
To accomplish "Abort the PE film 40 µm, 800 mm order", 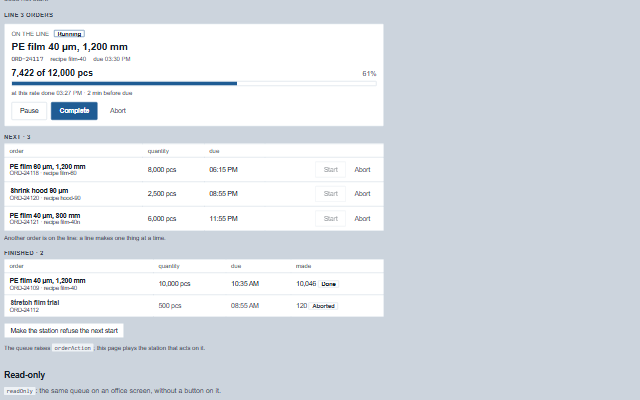I will pyautogui.click(x=362, y=218).
